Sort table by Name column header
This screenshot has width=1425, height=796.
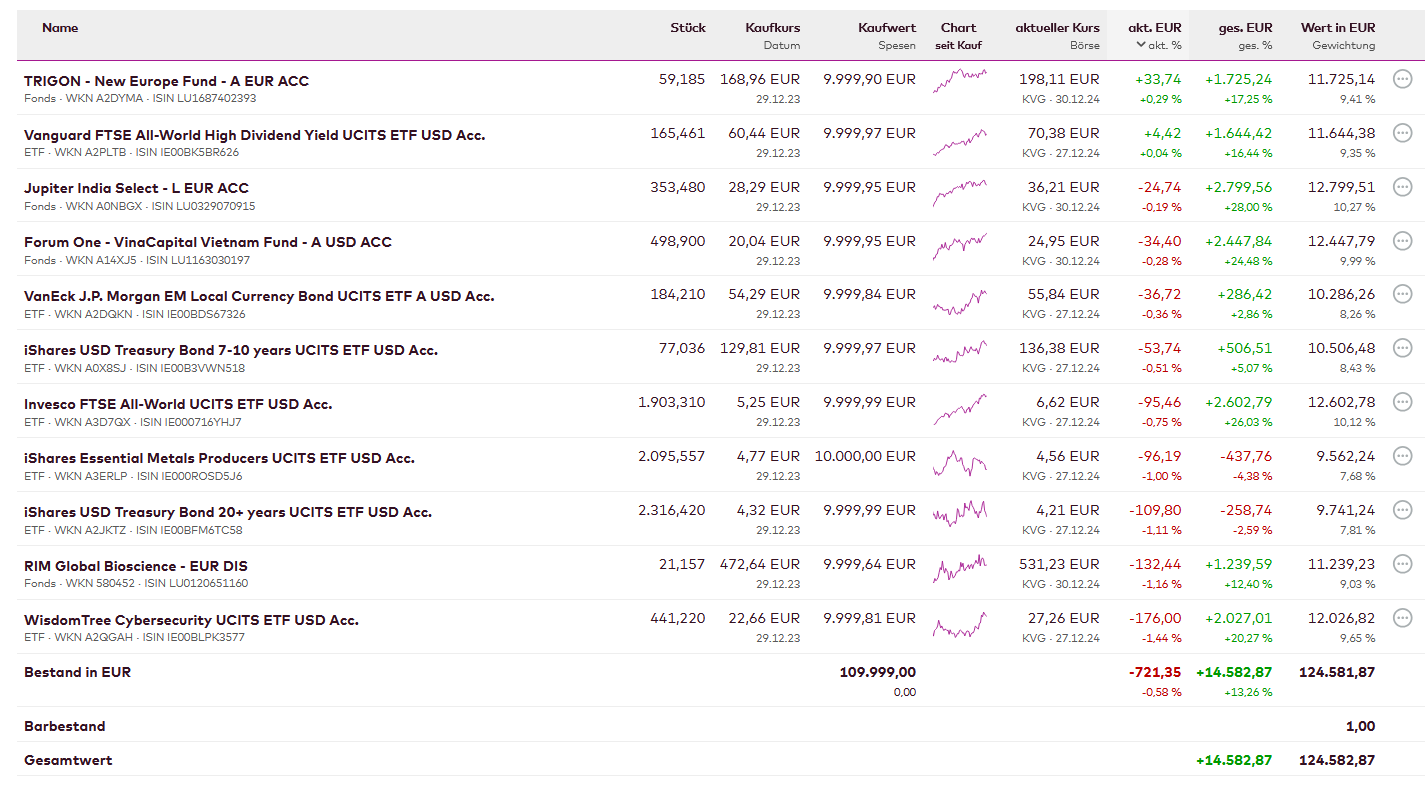click(60, 28)
